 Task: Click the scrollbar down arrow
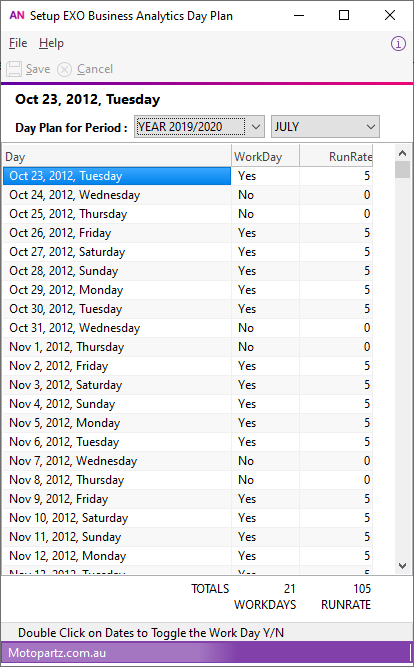[x=403, y=565]
